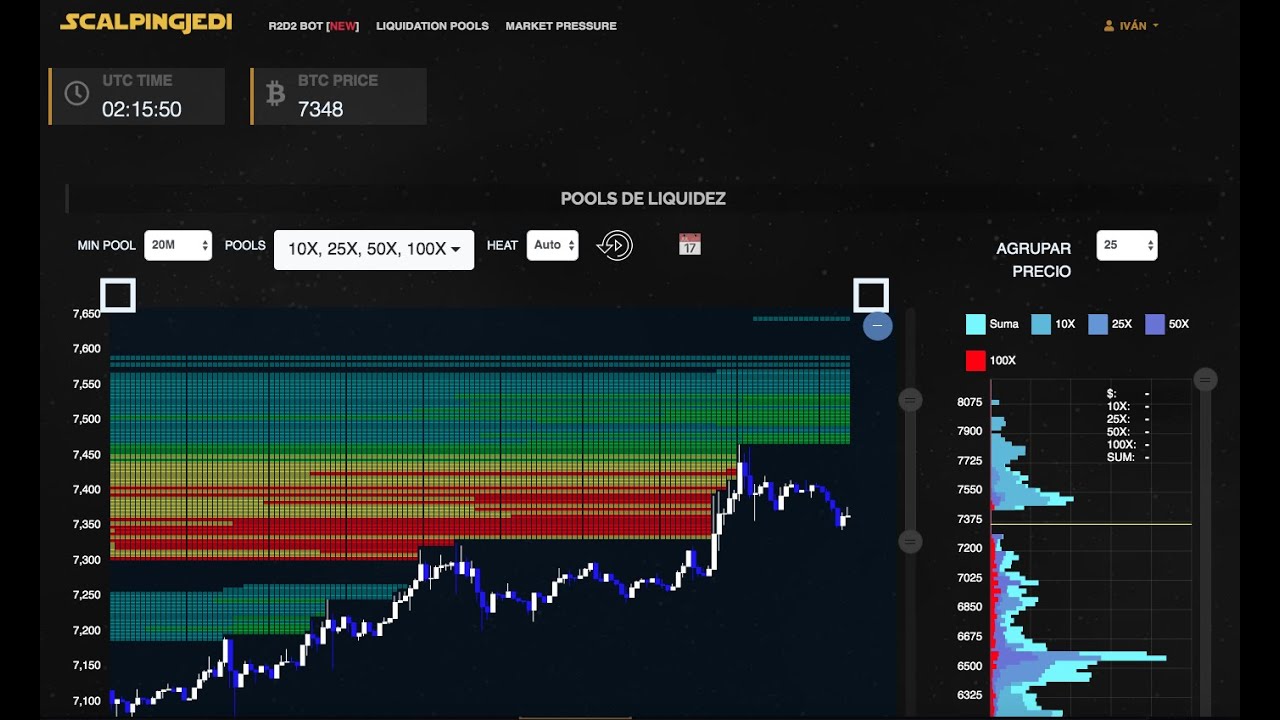Click the Bitcoin symbol icon

pyautogui.click(x=275, y=94)
